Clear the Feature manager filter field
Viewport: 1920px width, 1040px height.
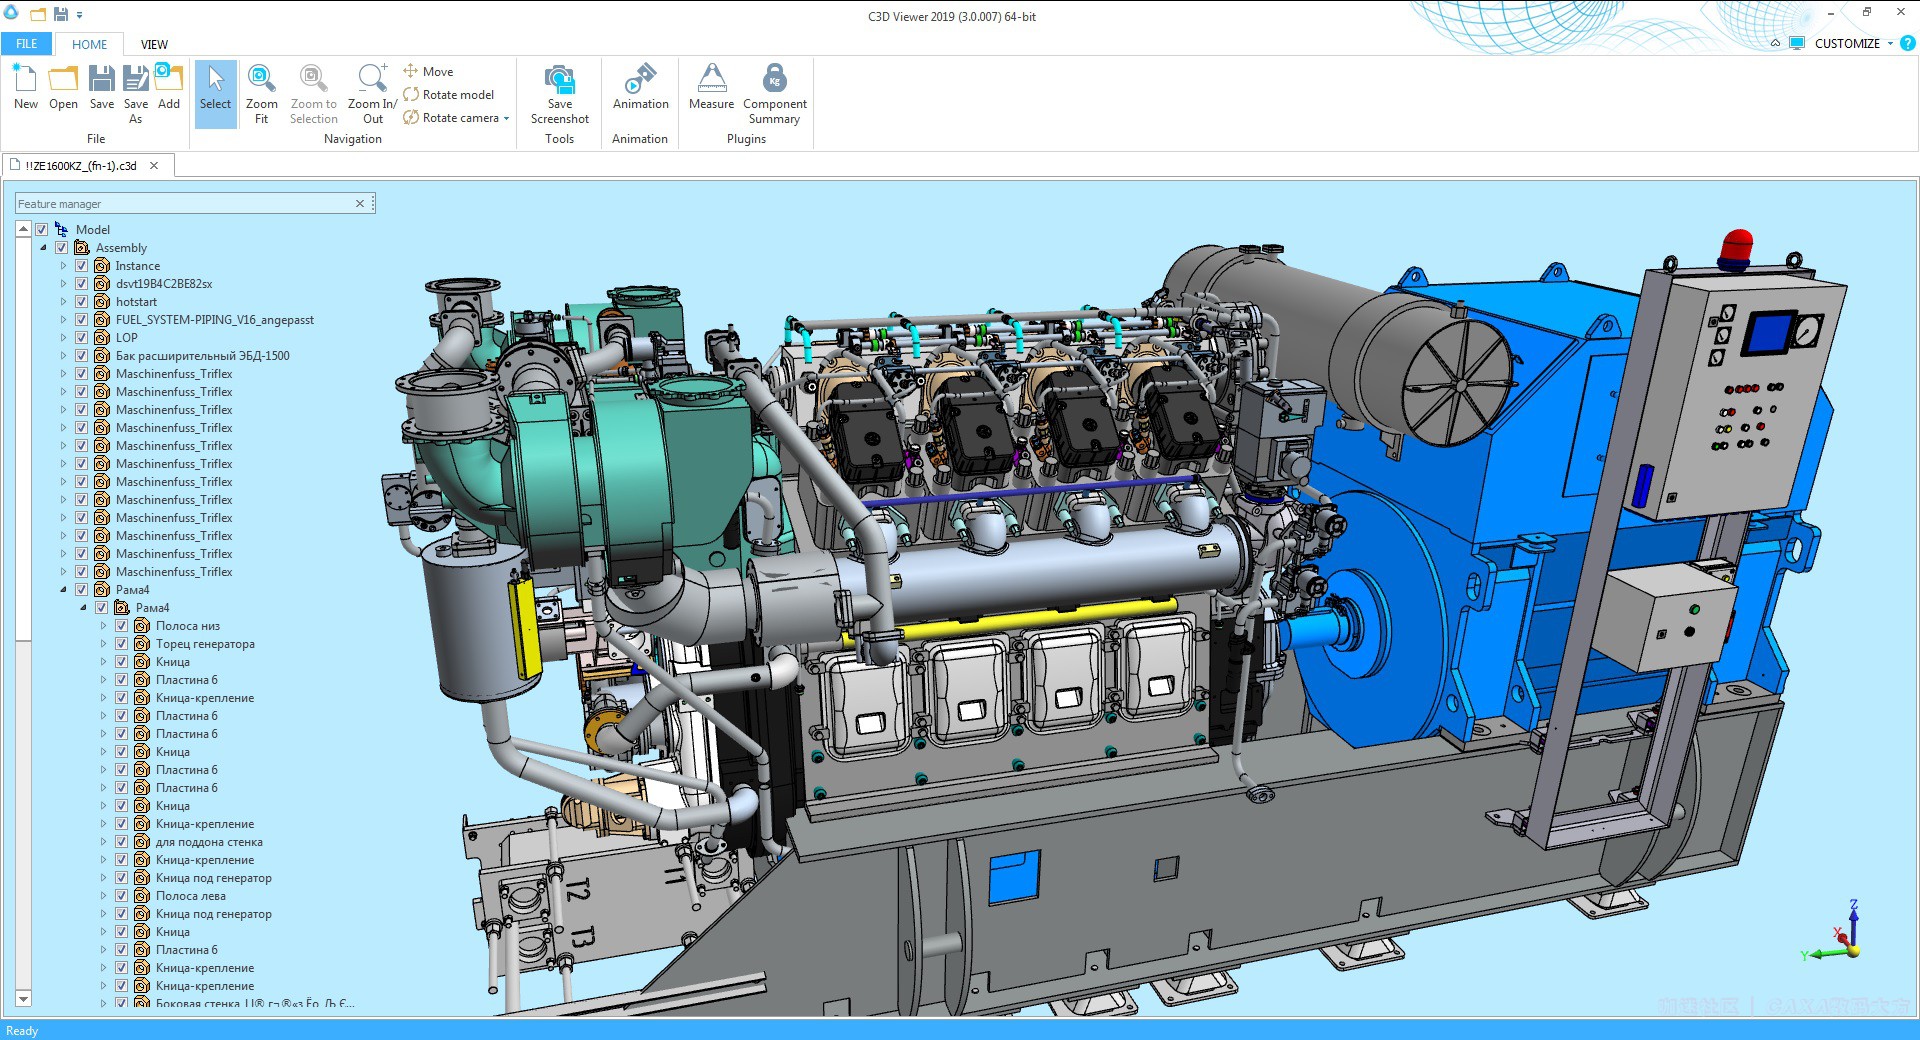coord(360,203)
